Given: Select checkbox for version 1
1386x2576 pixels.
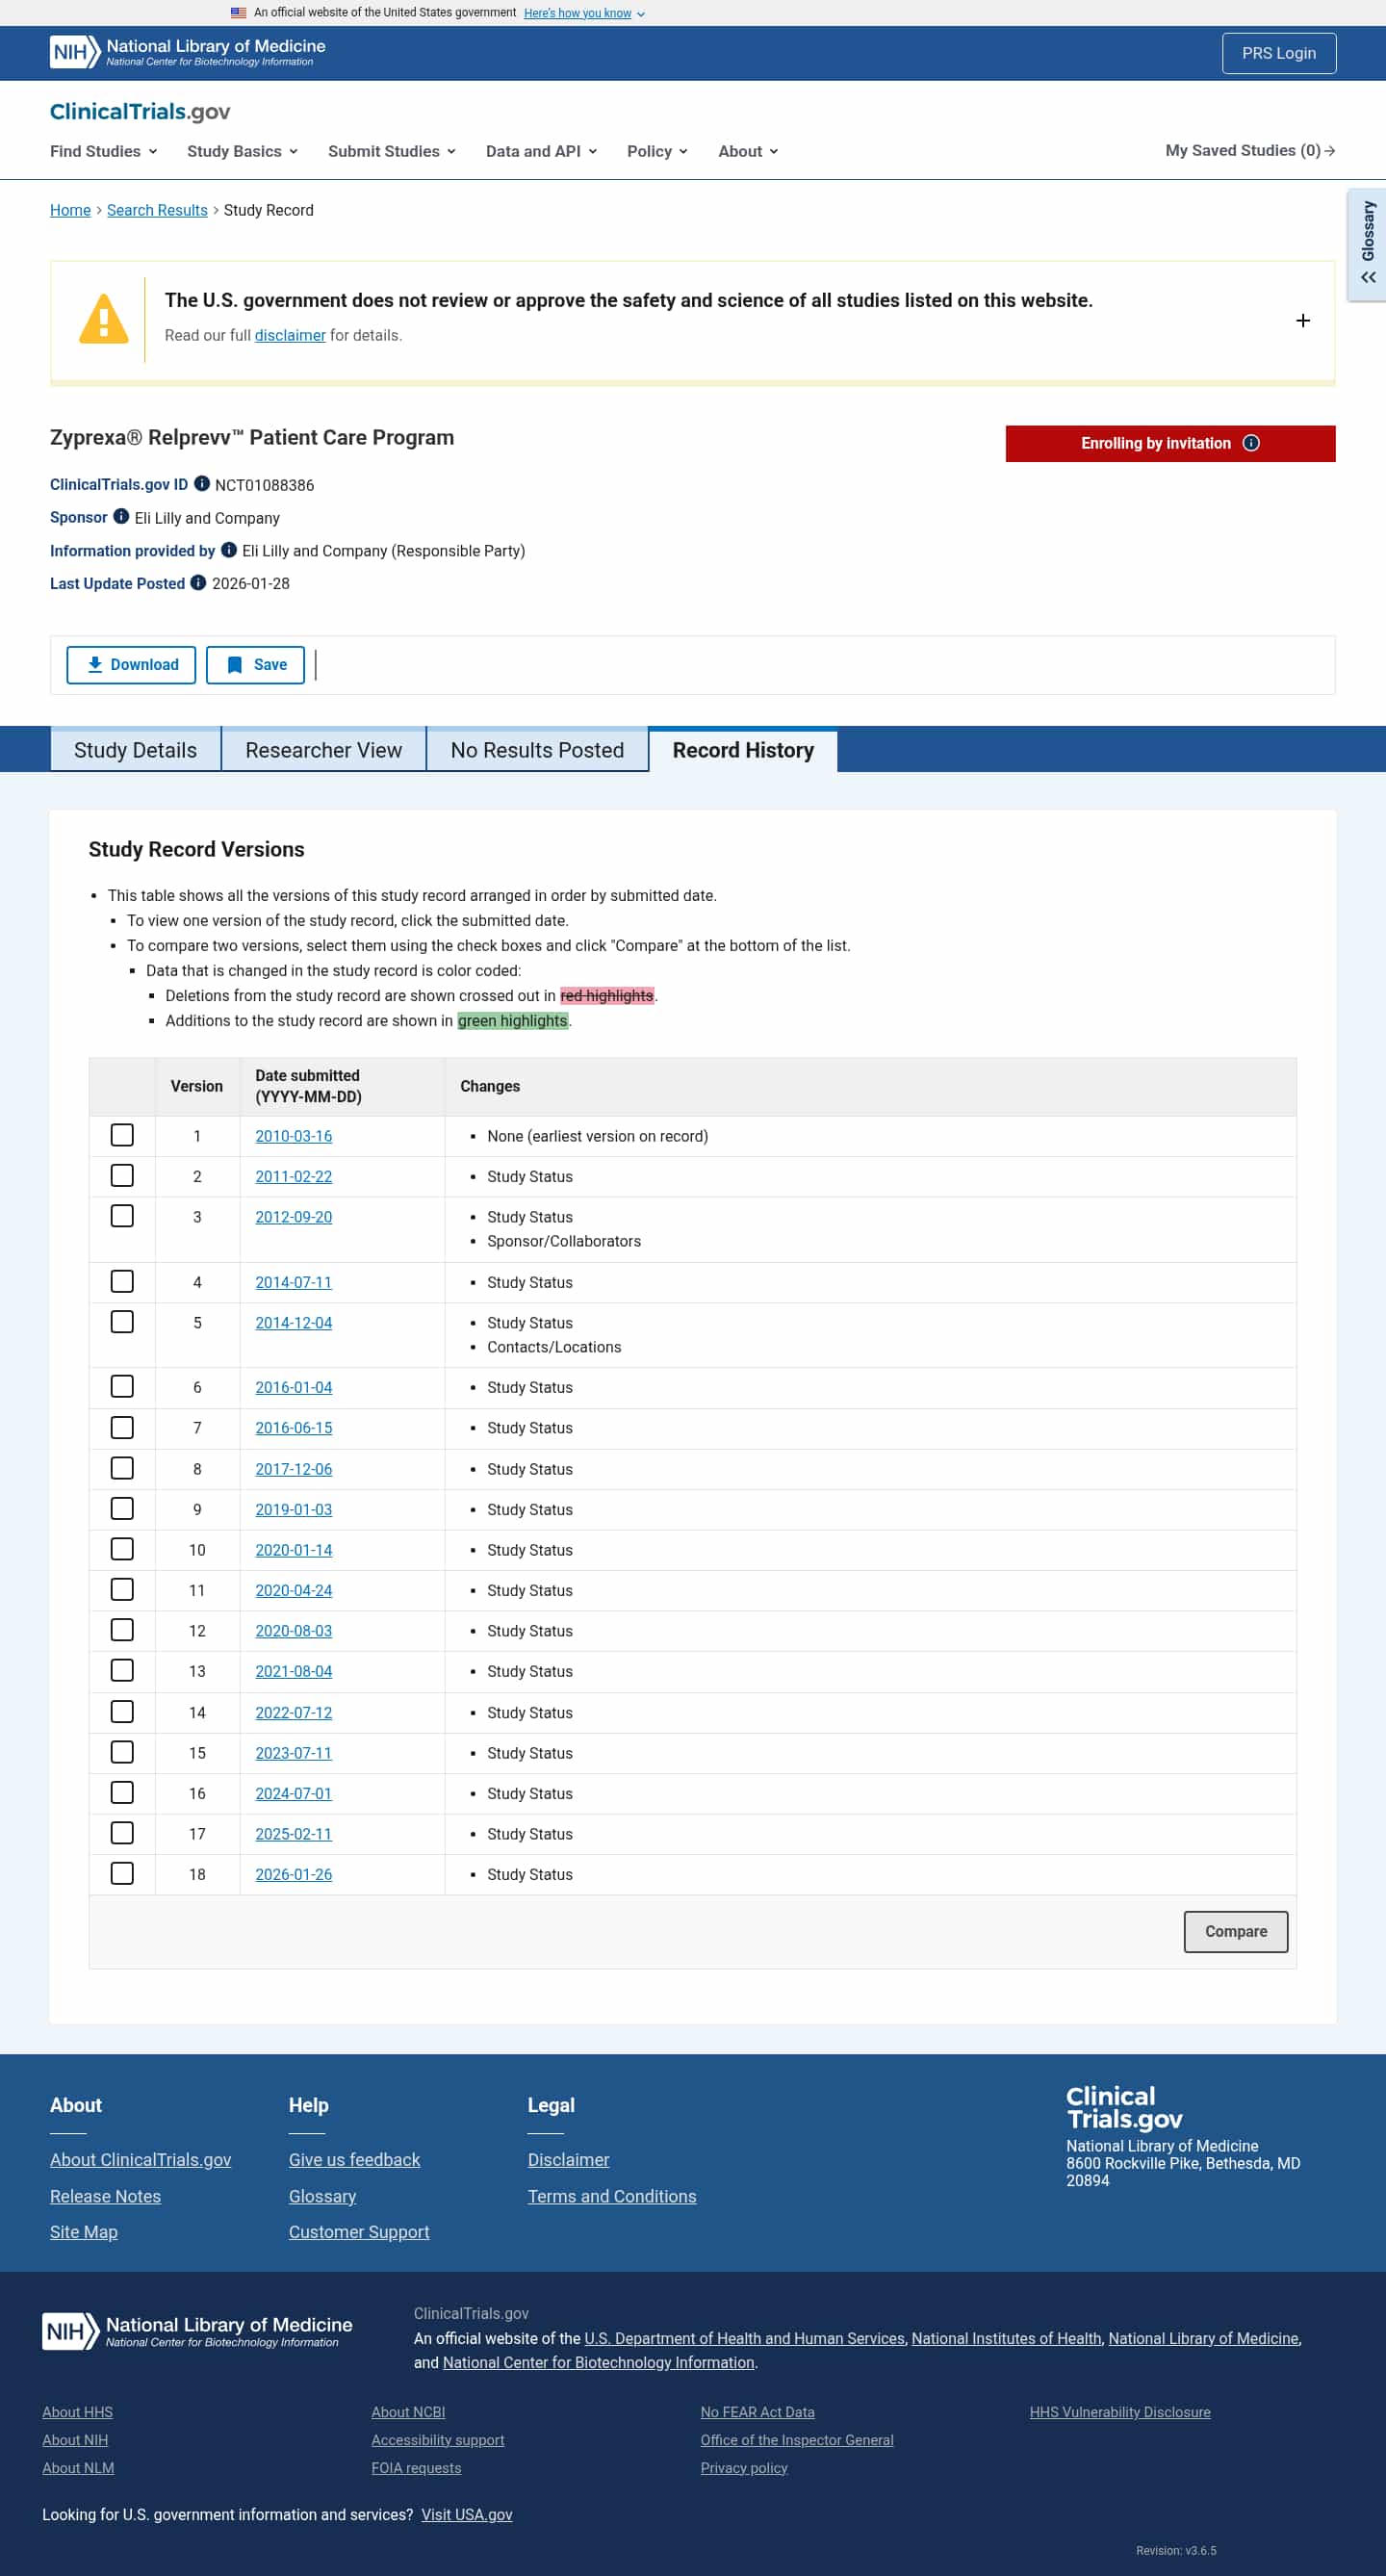Looking at the screenshot, I should [x=122, y=1135].
